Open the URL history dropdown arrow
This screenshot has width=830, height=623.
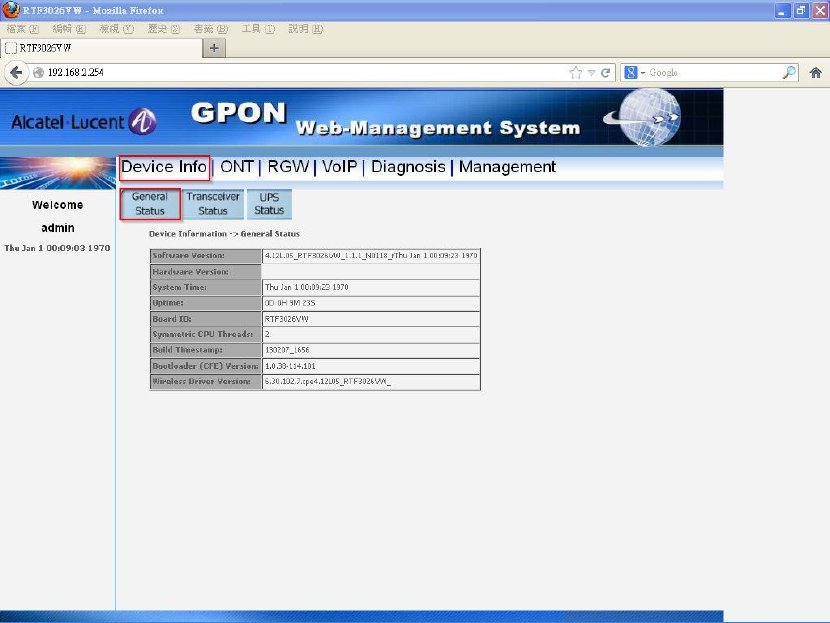click(591, 73)
